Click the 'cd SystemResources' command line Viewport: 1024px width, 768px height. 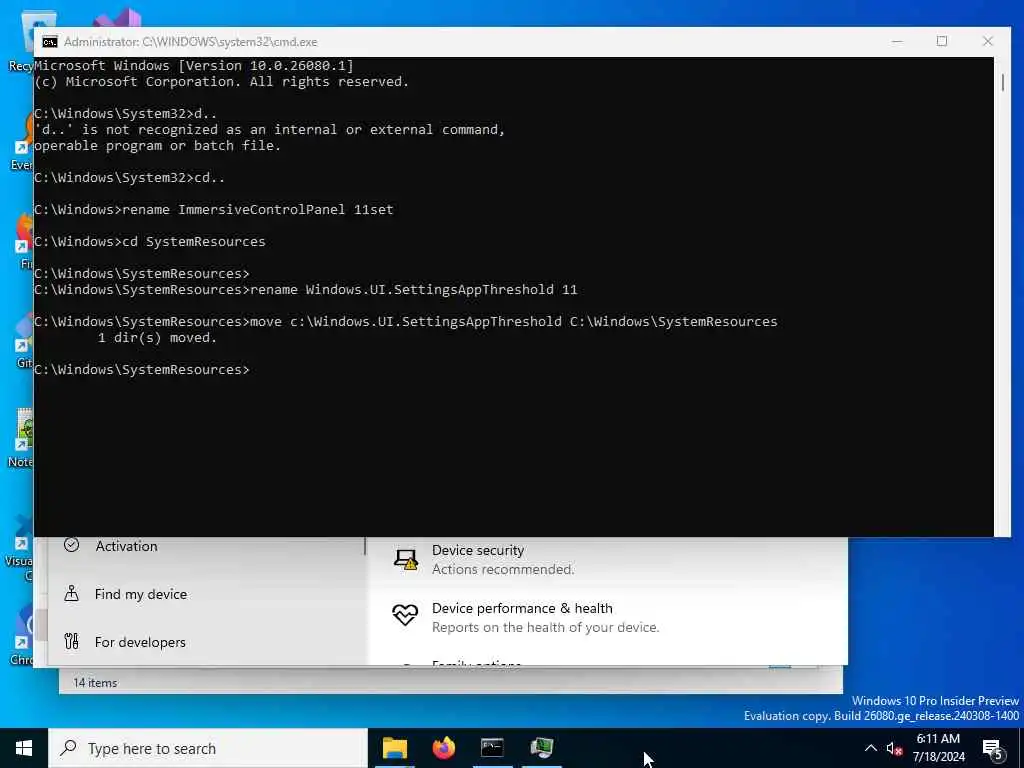[x=150, y=242]
